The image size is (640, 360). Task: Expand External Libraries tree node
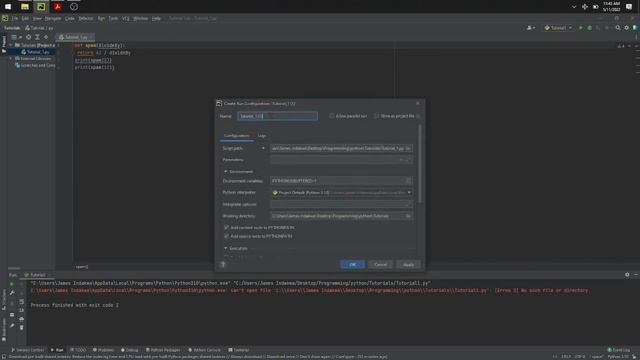click(11, 58)
